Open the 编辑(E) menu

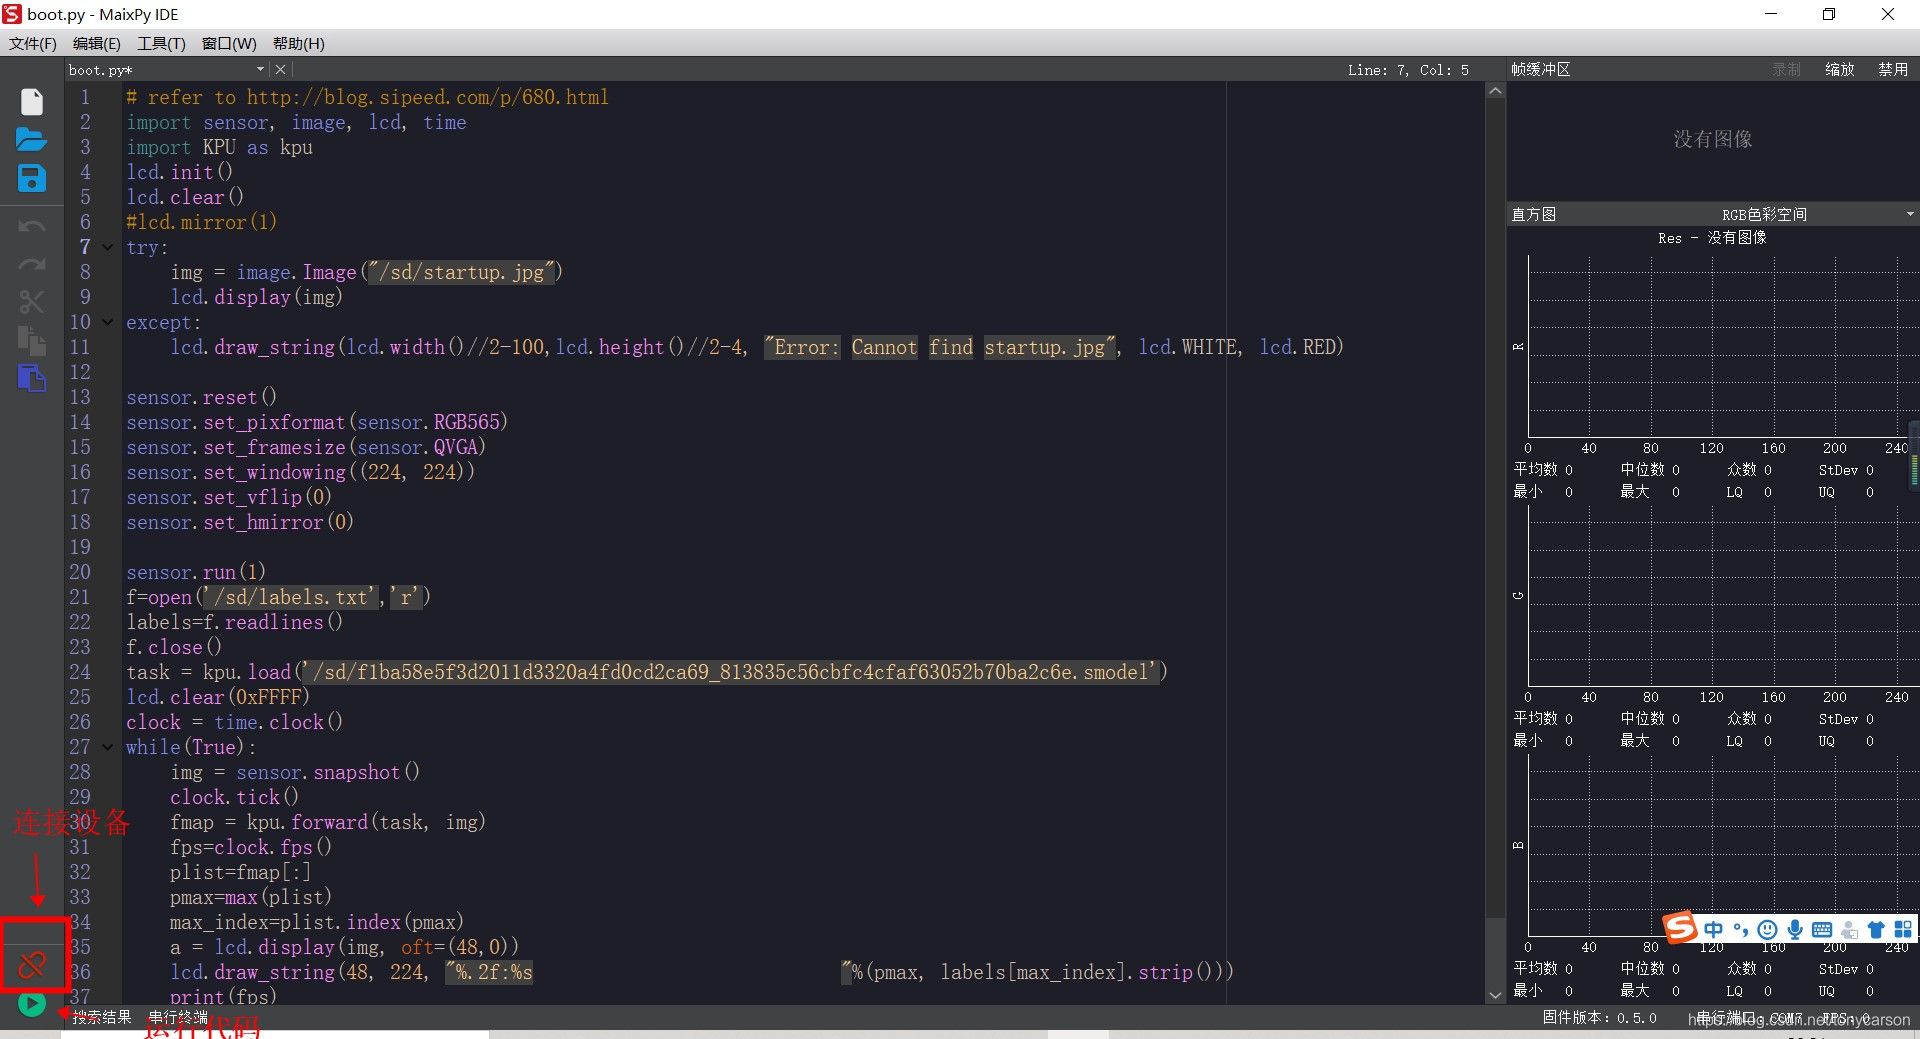tap(96, 43)
